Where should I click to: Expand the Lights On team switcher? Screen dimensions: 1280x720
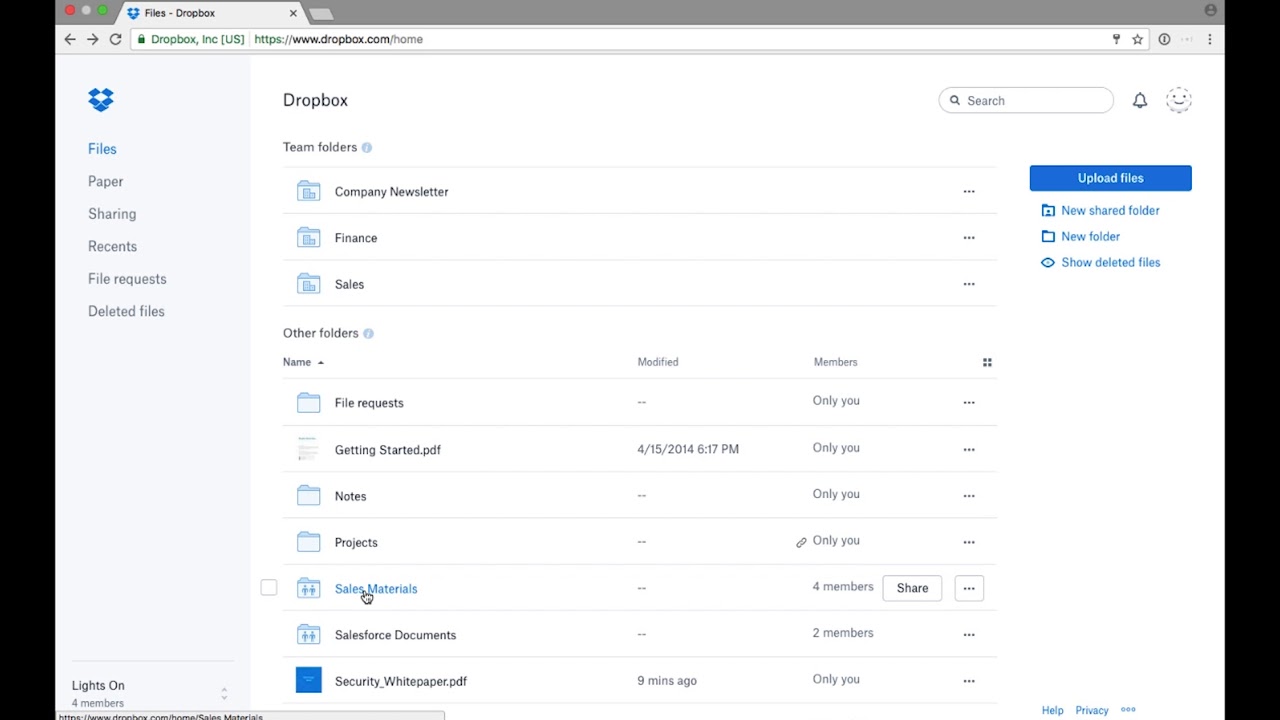pos(224,693)
